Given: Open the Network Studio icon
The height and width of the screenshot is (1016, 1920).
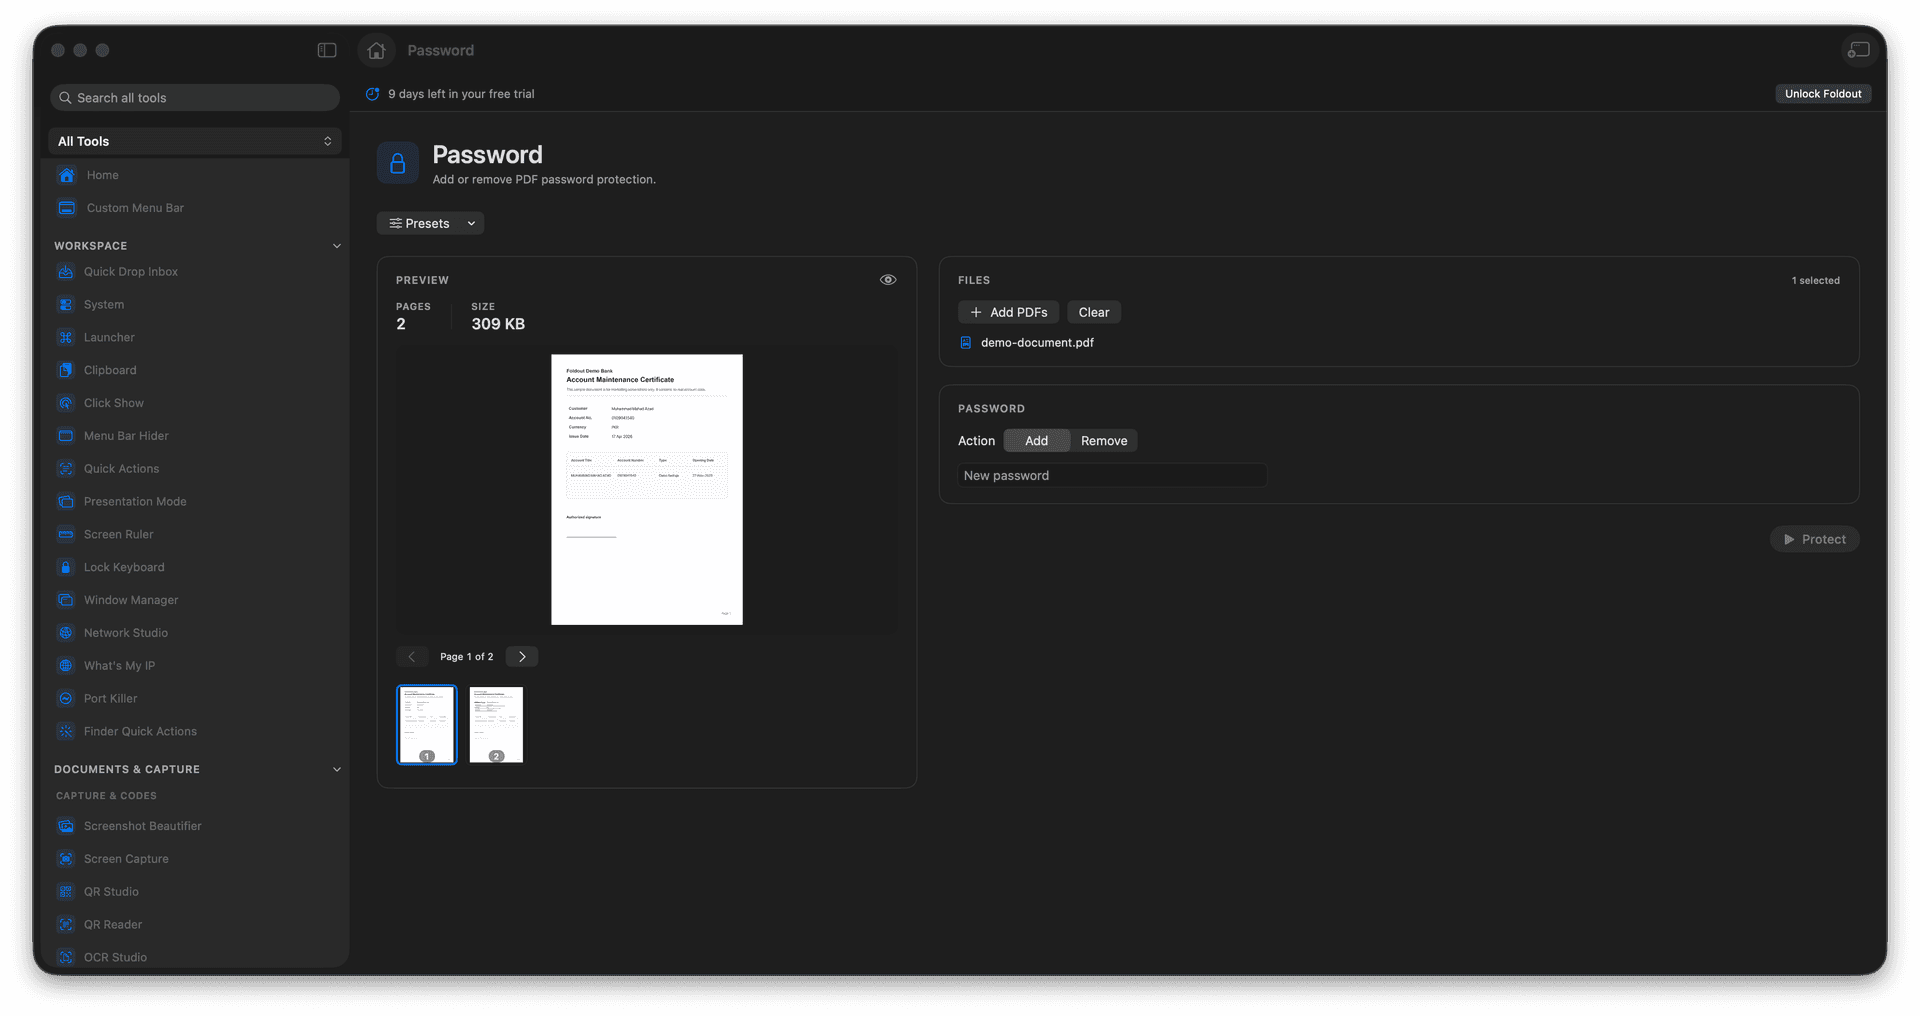Looking at the screenshot, I should point(66,633).
